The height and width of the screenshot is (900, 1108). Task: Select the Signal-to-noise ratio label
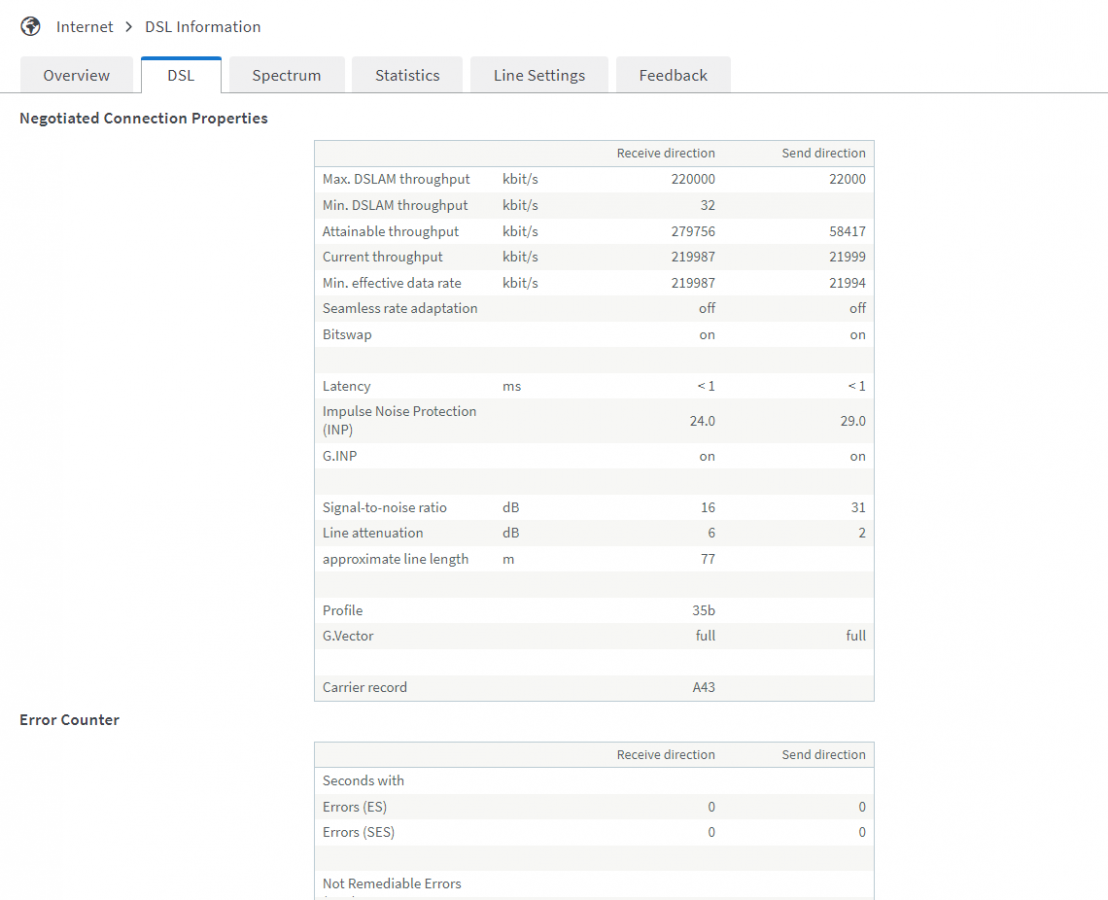click(x=384, y=508)
